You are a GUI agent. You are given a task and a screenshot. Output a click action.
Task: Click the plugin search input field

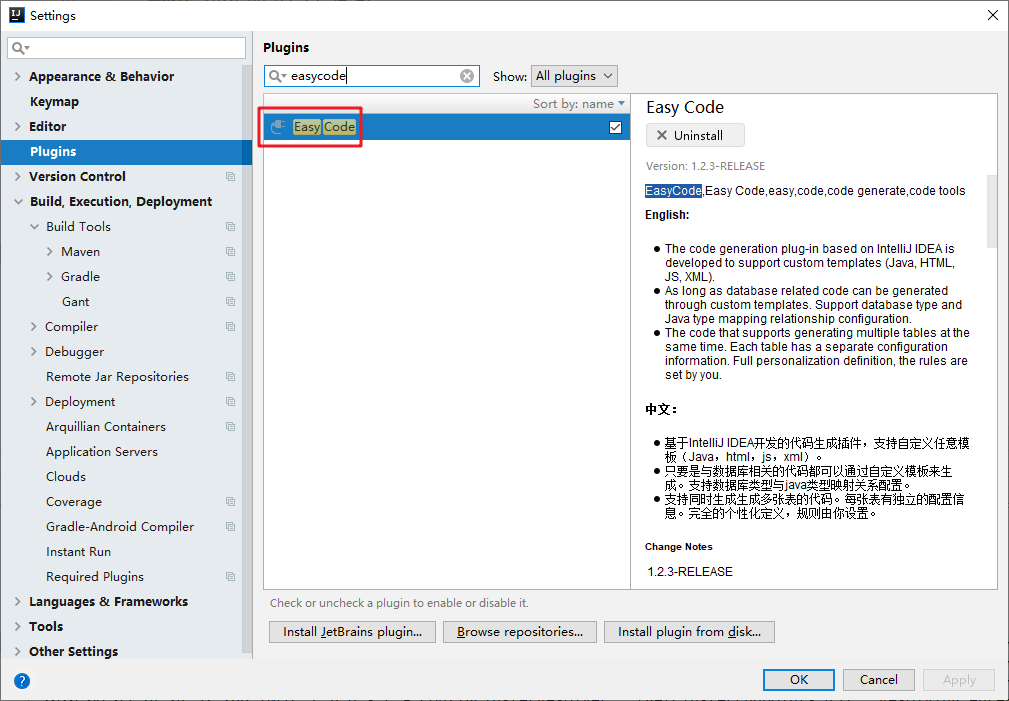tap(372, 76)
